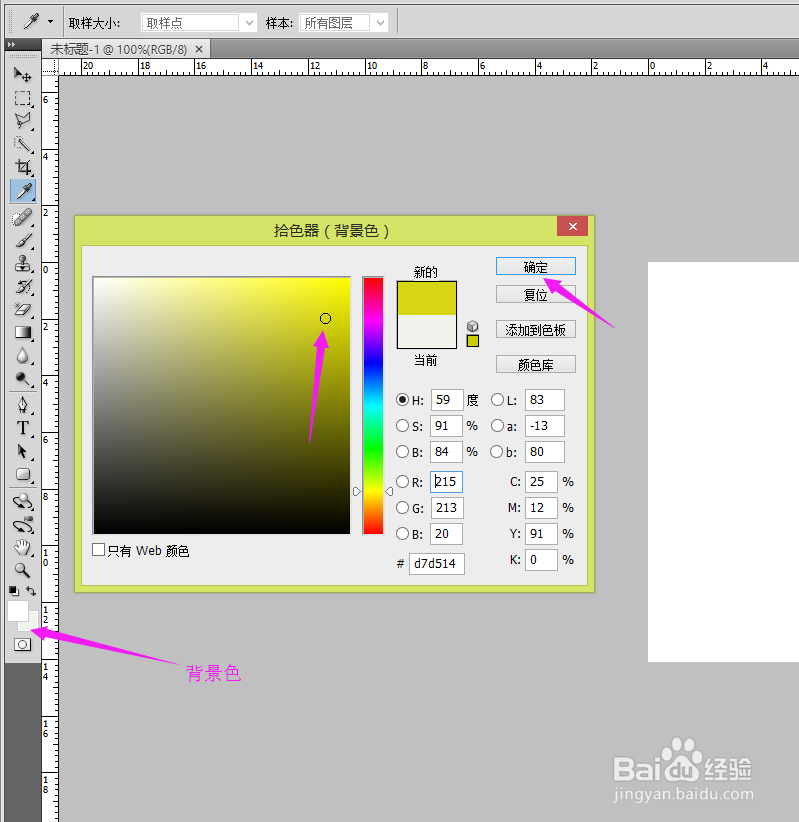
Task: Select the Gradient tool
Action: 23,332
